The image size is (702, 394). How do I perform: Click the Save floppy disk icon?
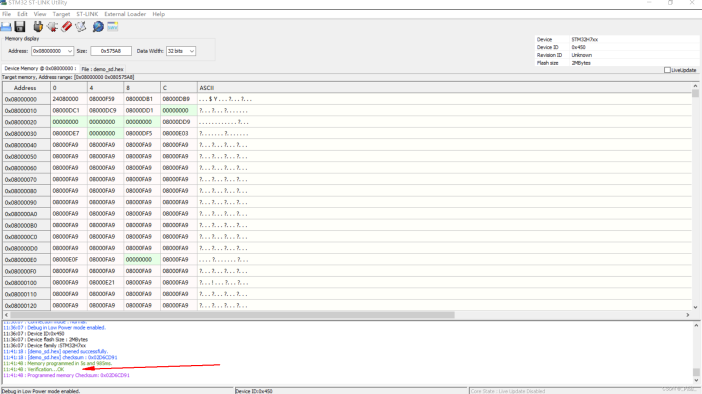tap(20, 27)
